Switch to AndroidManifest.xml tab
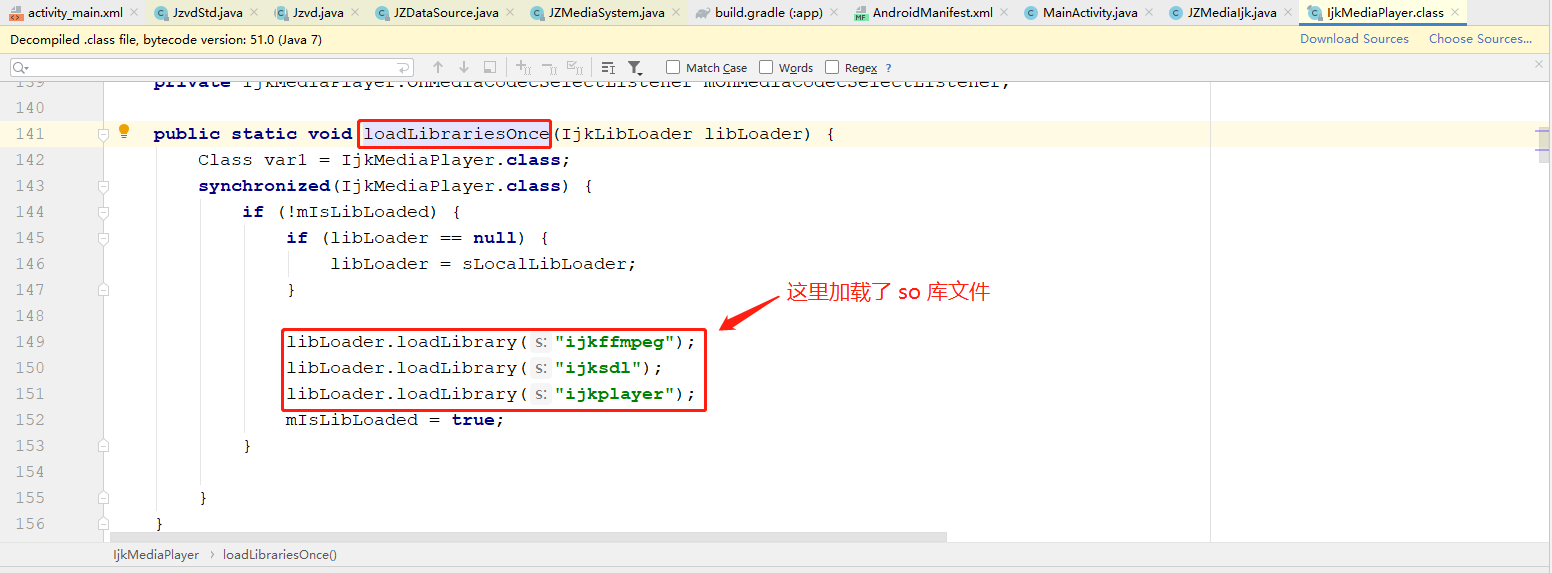1552x573 pixels. click(x=932, y=13)
